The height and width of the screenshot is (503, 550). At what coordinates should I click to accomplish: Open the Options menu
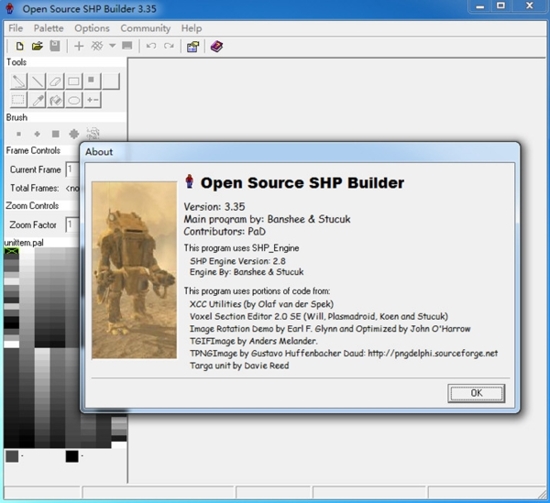click(x=92, y=28)
